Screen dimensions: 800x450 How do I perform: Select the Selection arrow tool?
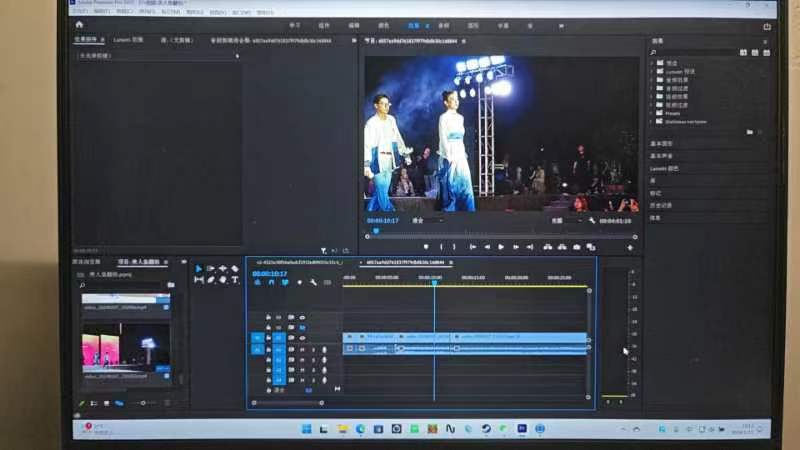[x=198, y=269]
